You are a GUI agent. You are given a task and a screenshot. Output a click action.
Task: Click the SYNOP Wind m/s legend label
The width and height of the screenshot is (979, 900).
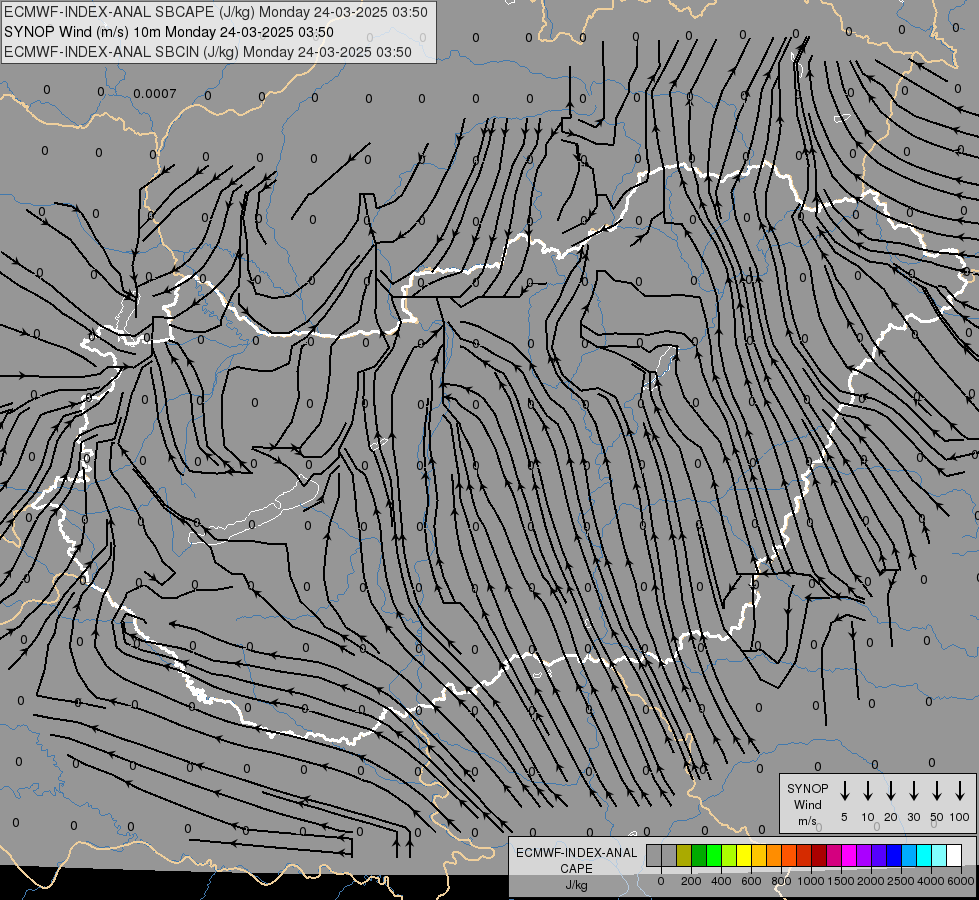point(807,804)
